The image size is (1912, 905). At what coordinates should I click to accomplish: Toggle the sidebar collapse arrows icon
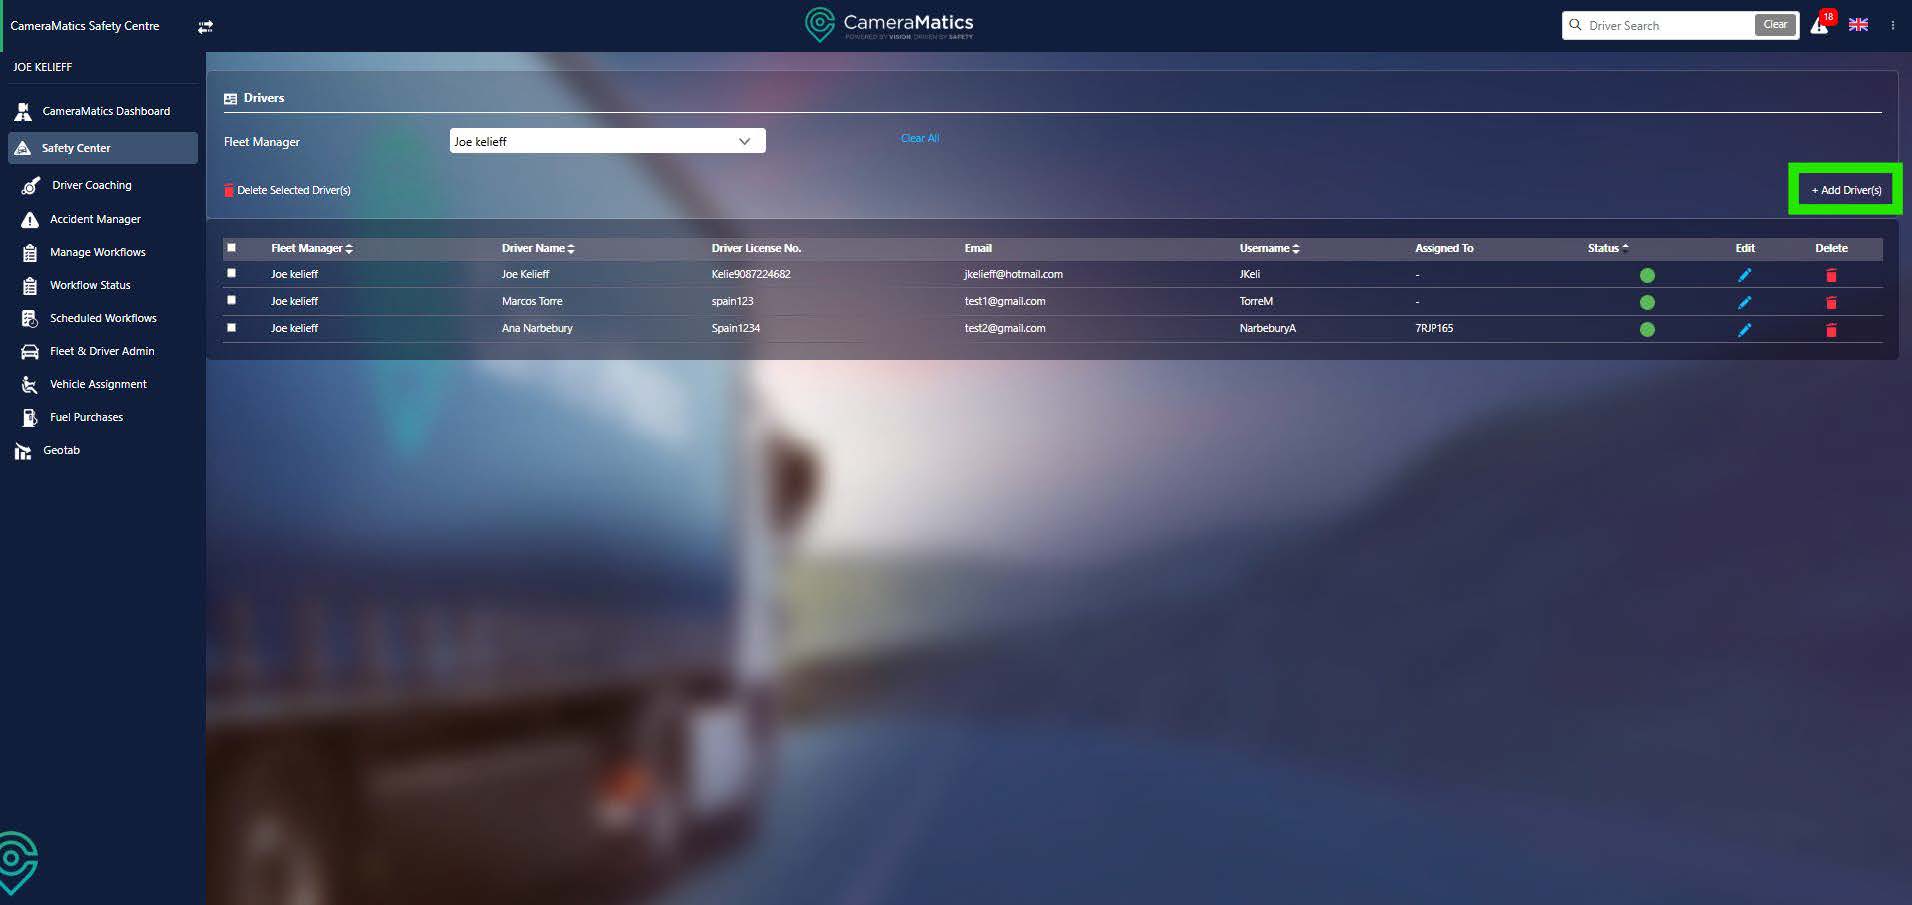(x=205, y=27)
